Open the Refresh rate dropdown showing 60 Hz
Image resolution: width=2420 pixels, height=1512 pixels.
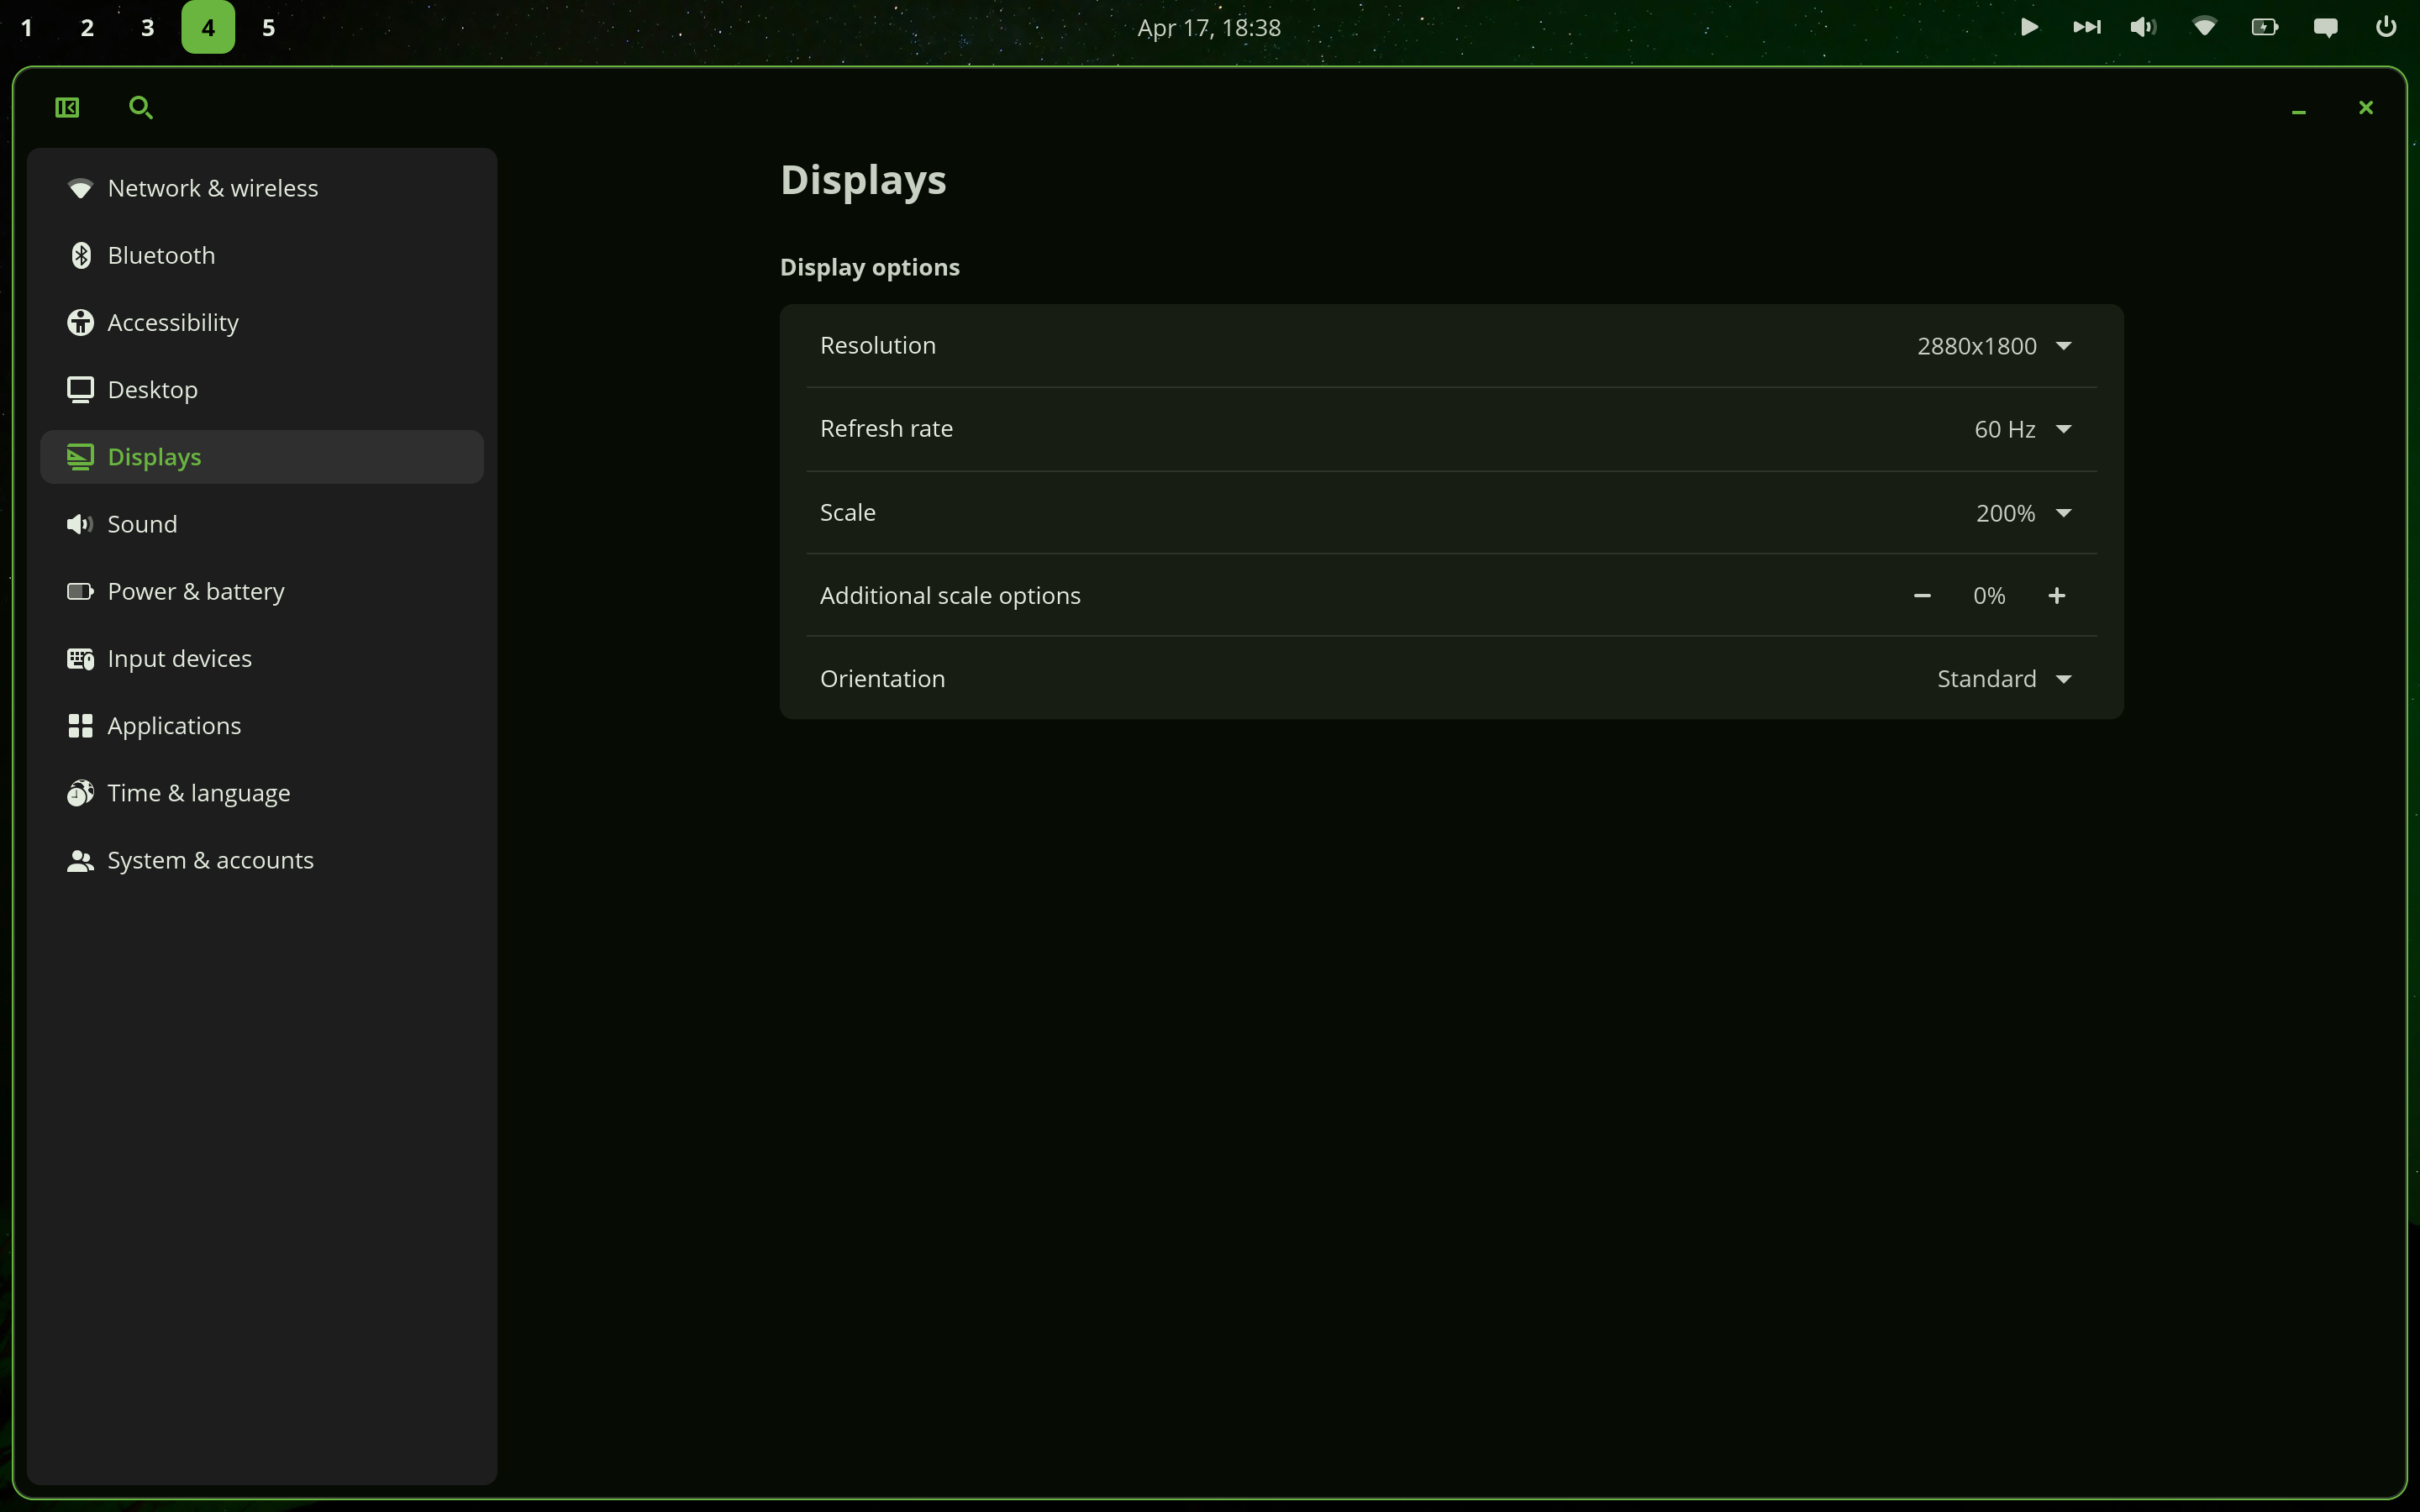(x=2022, y=429)
